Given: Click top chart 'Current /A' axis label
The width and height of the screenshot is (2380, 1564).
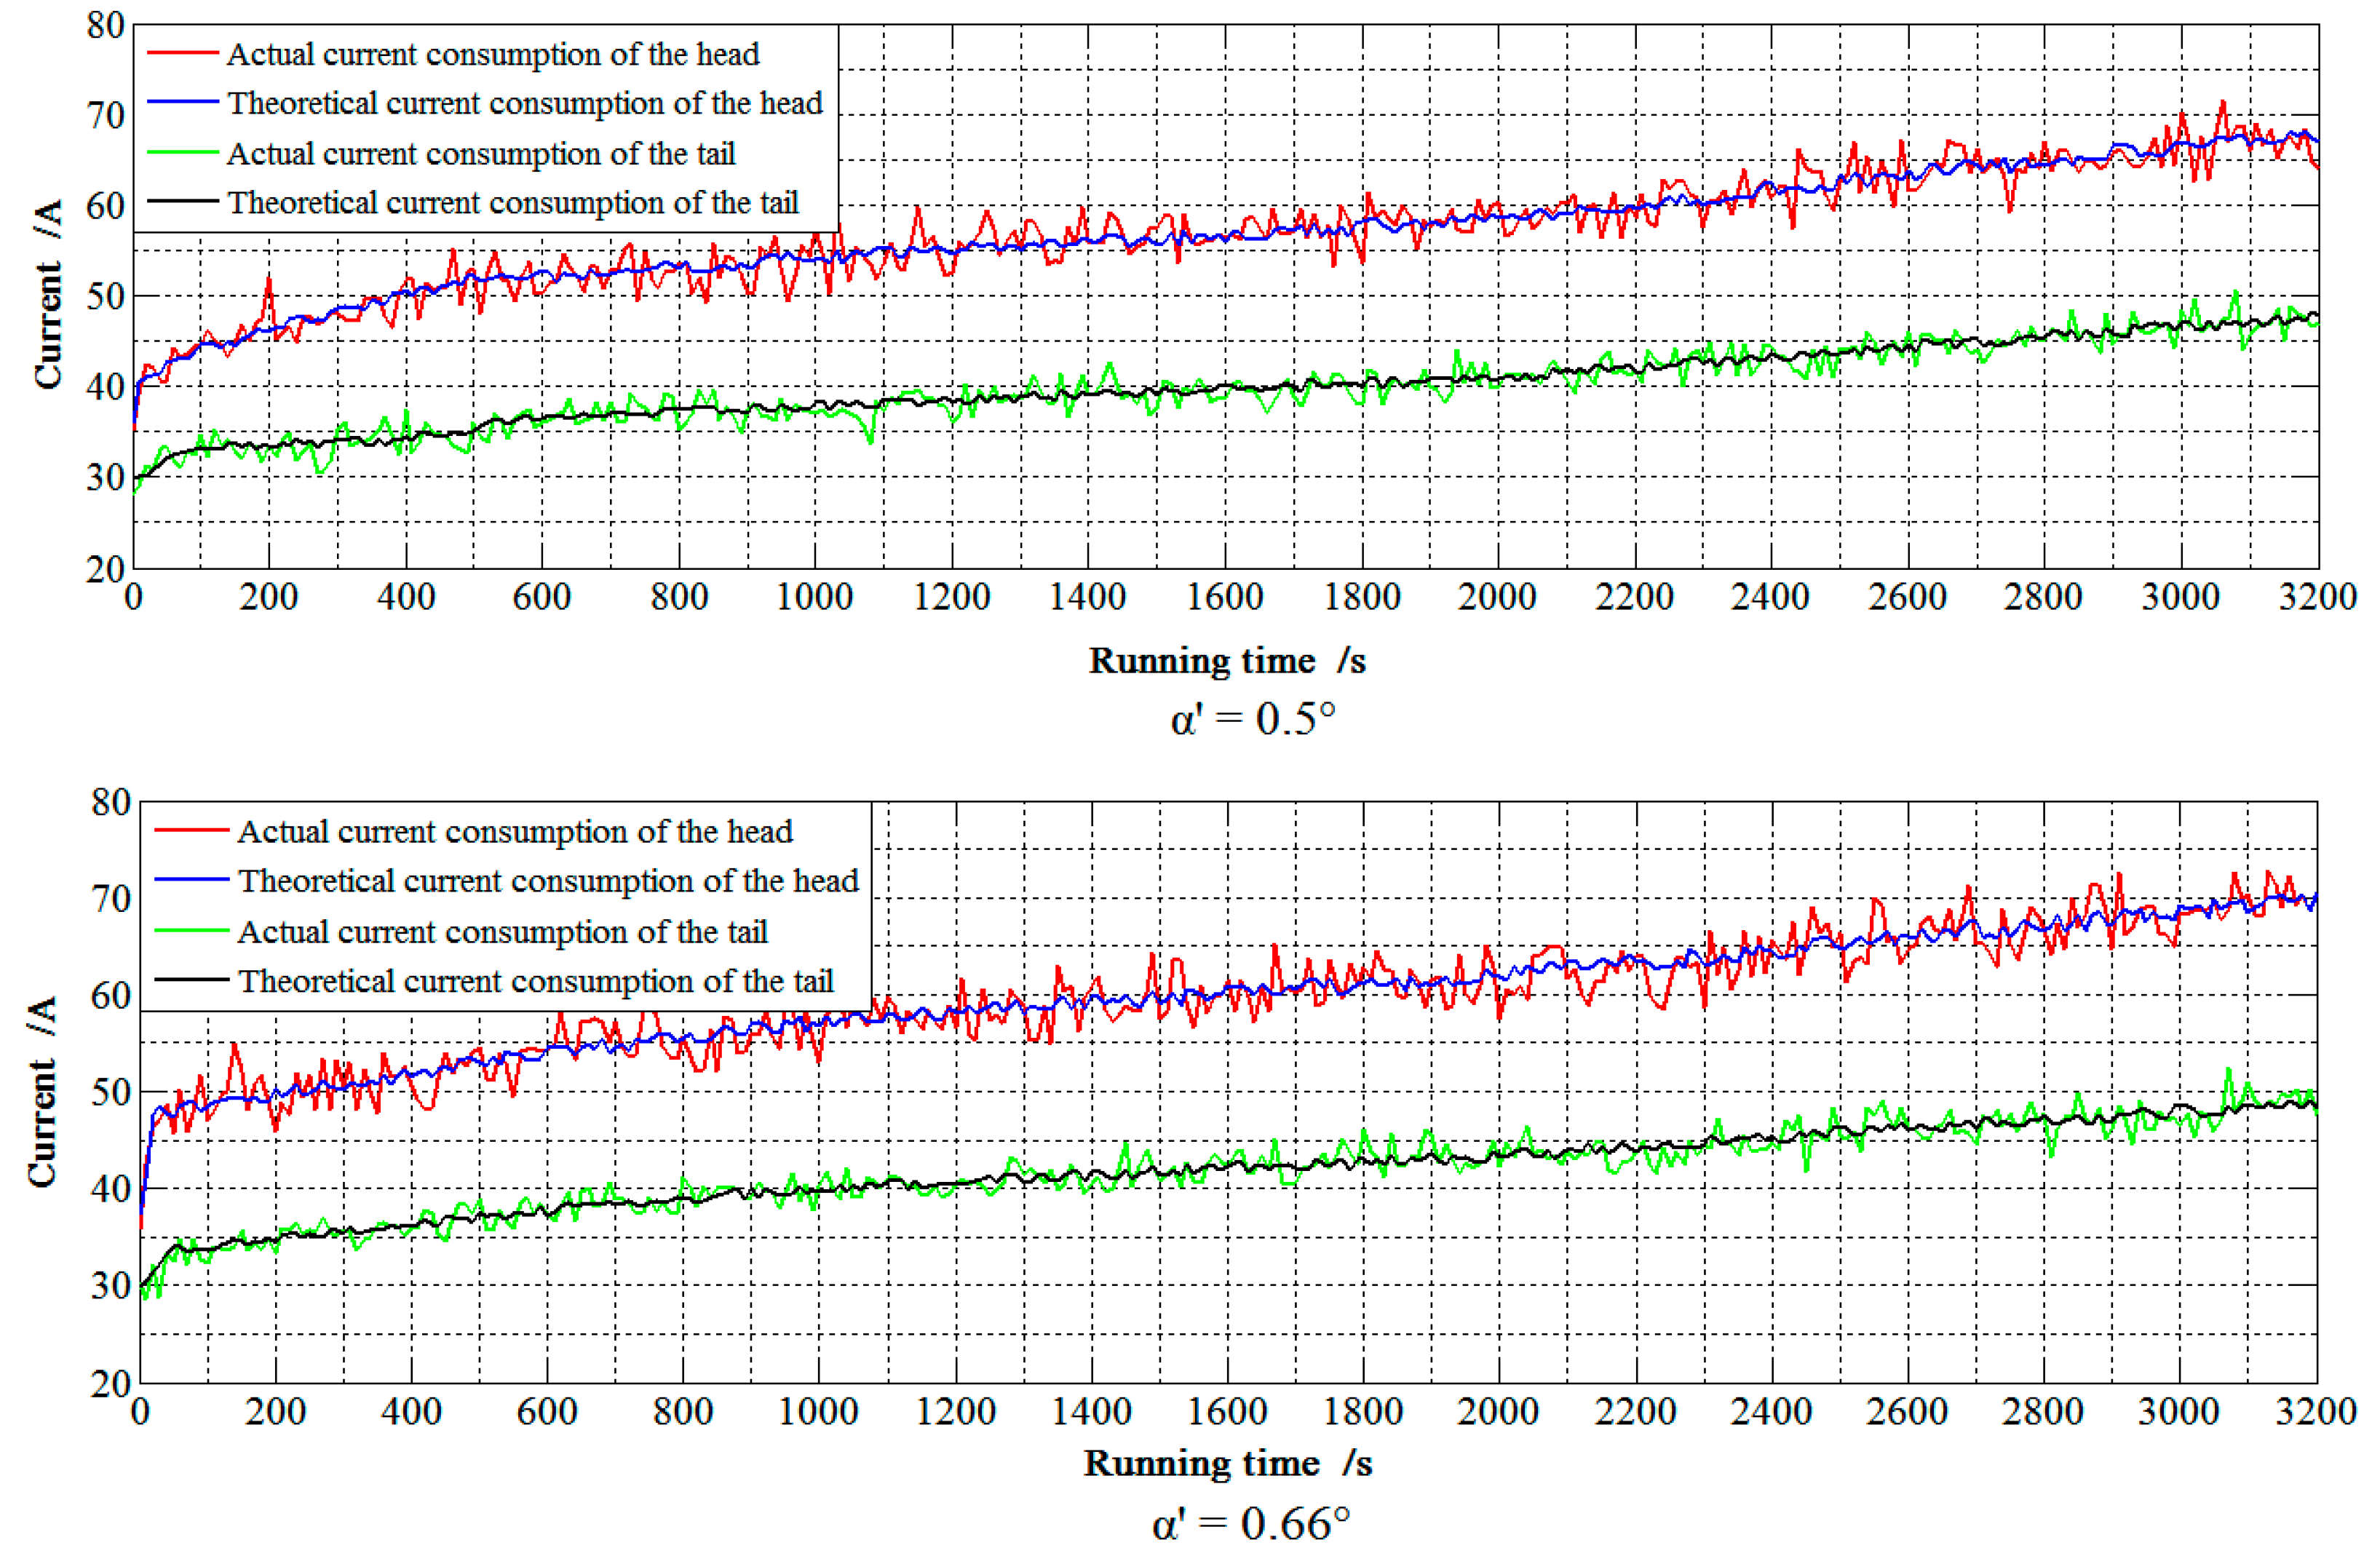Looking at the screenshot, I should point(48,294).
